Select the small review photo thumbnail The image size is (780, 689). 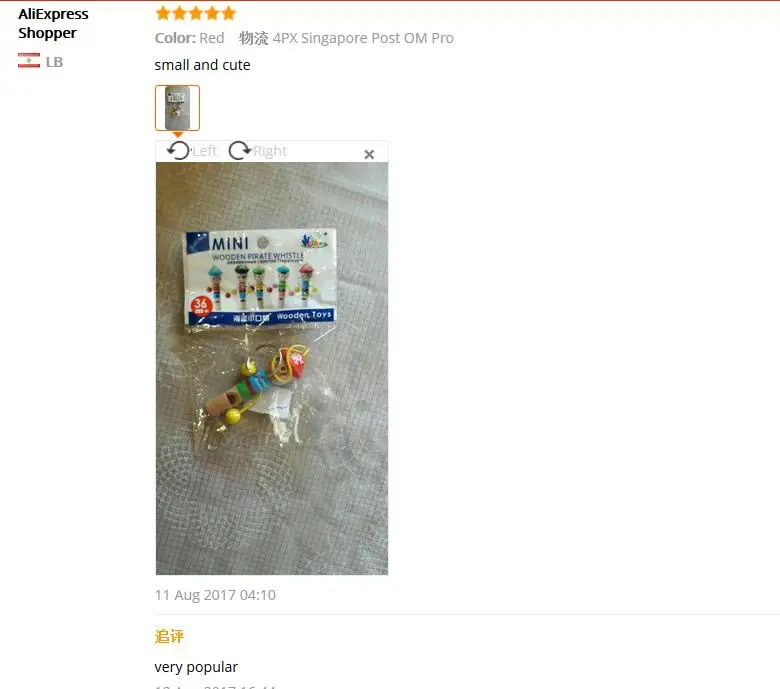177,107
